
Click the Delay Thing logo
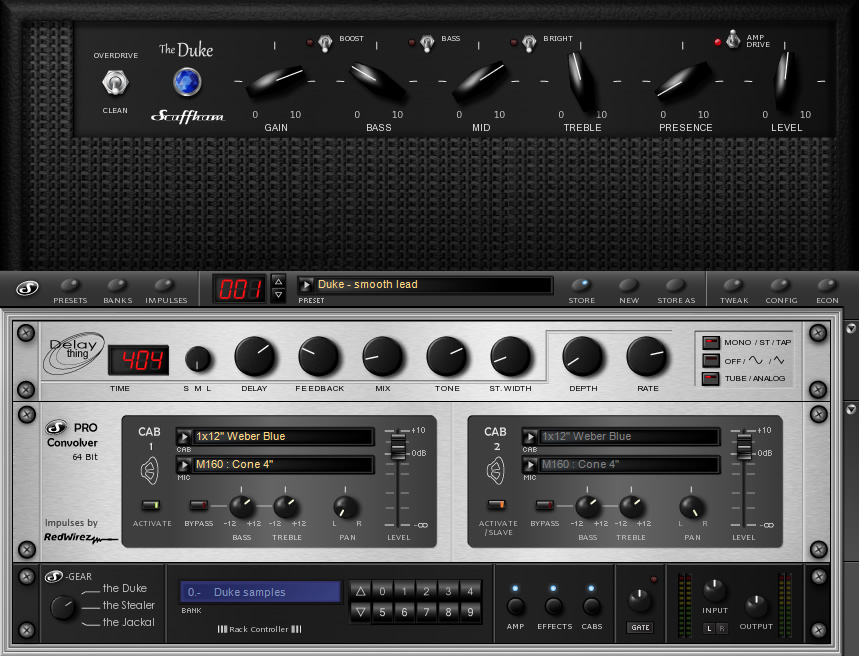coord(74,353)
